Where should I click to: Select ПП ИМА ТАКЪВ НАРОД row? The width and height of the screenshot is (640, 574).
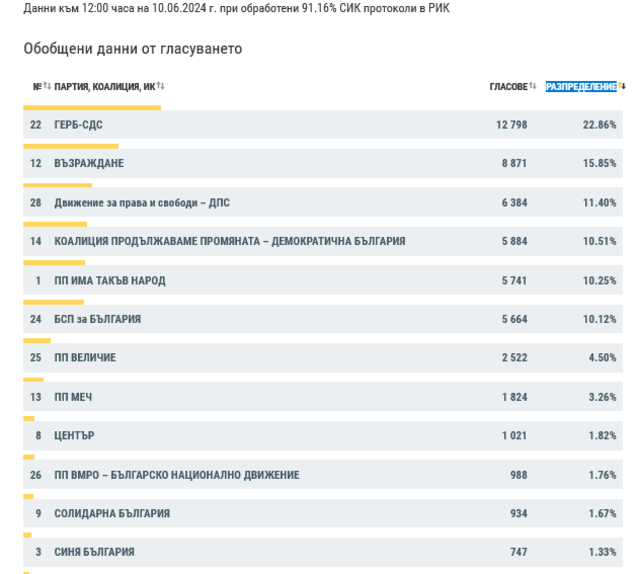pyautogui.click(x=323, y=280)
